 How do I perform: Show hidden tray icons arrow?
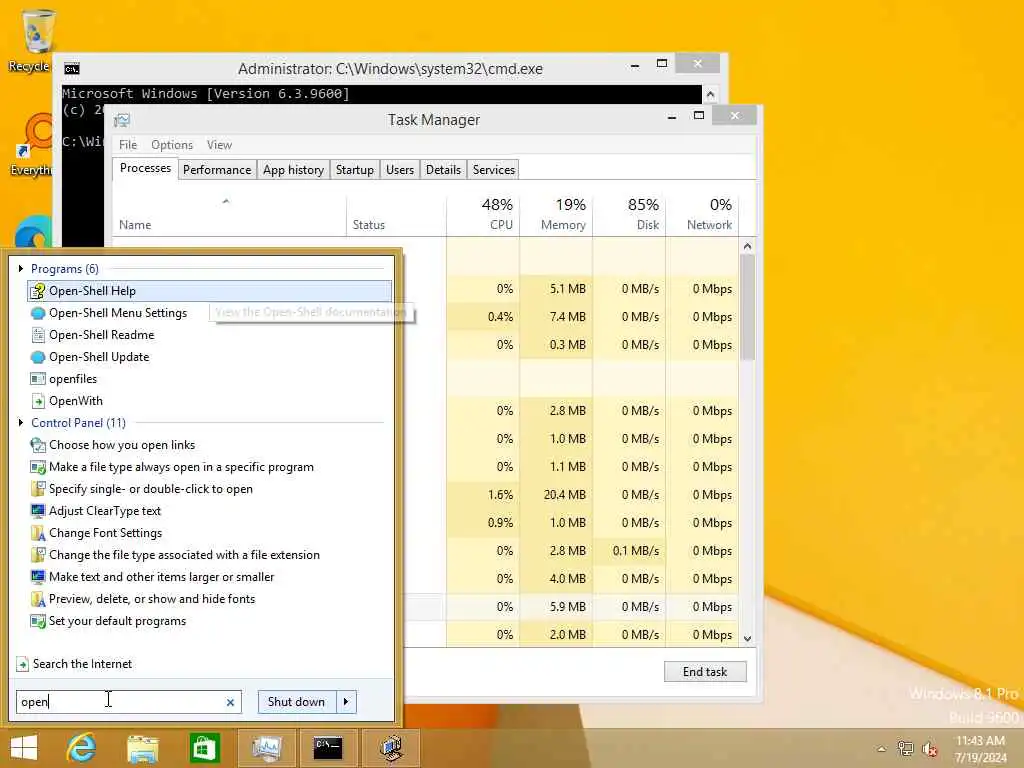(x=882, y=749)
